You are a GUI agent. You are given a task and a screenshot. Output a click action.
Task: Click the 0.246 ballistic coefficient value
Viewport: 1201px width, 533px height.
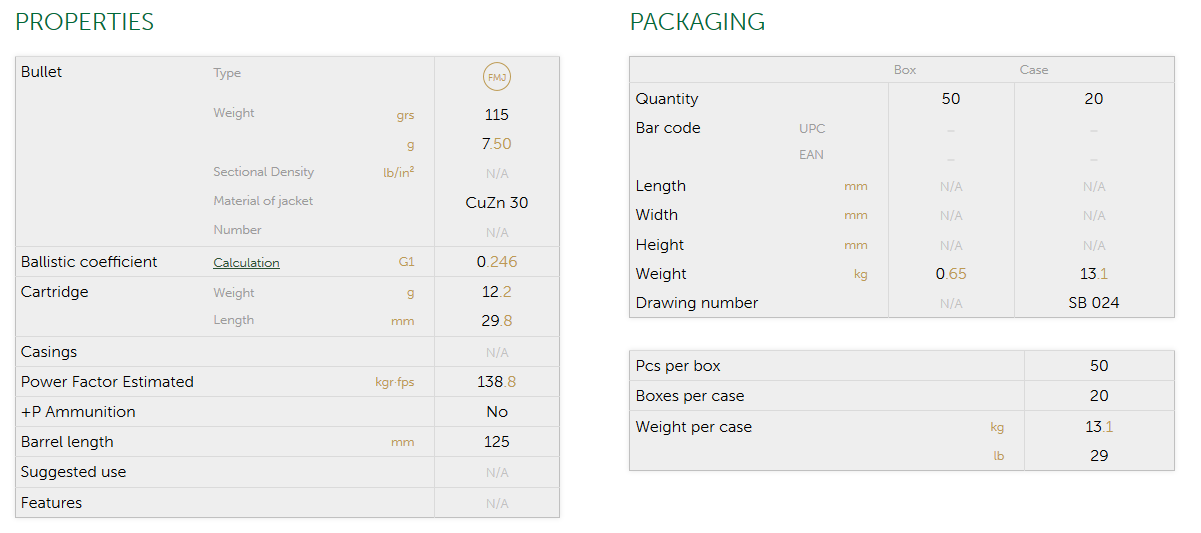[x=497, y=262]
